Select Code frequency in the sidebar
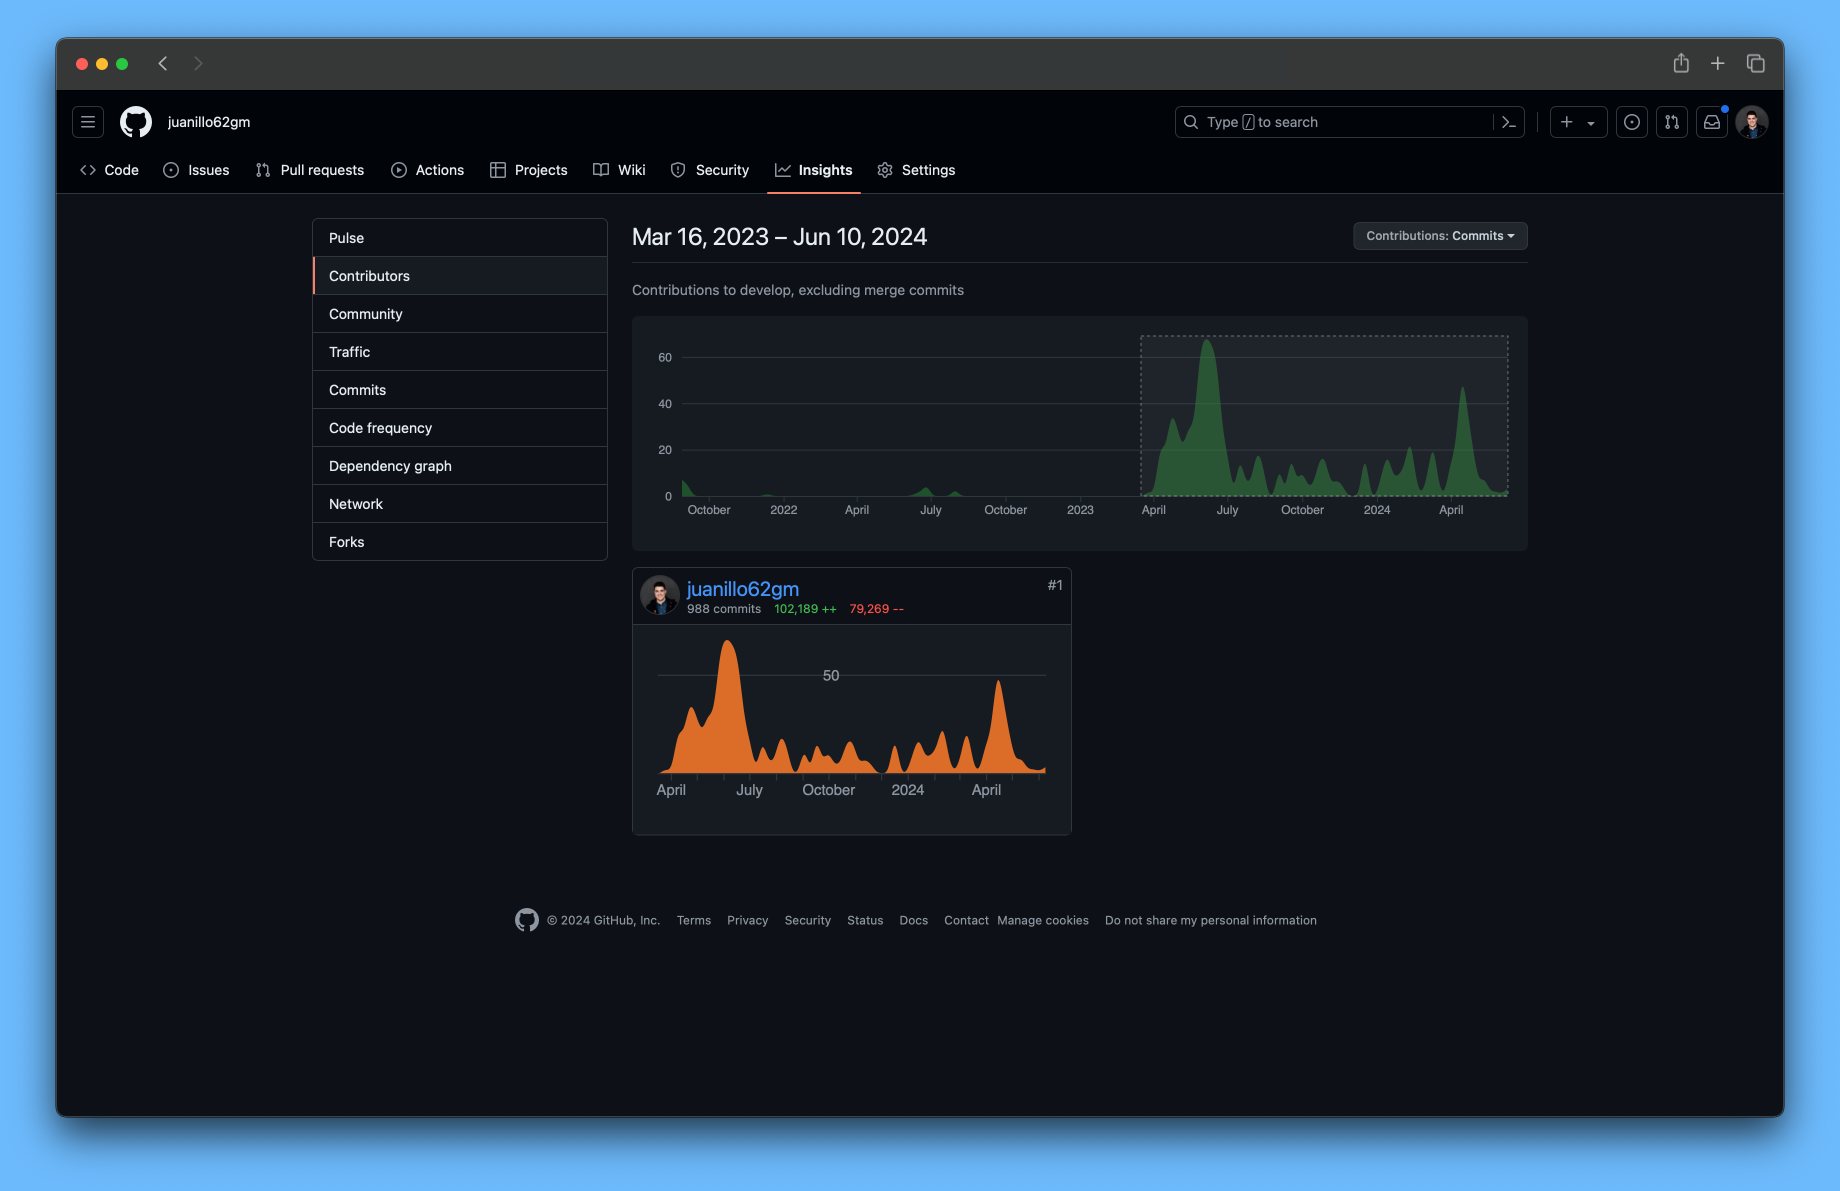This screenshot has height=1191, width=1840. point(380,427)
